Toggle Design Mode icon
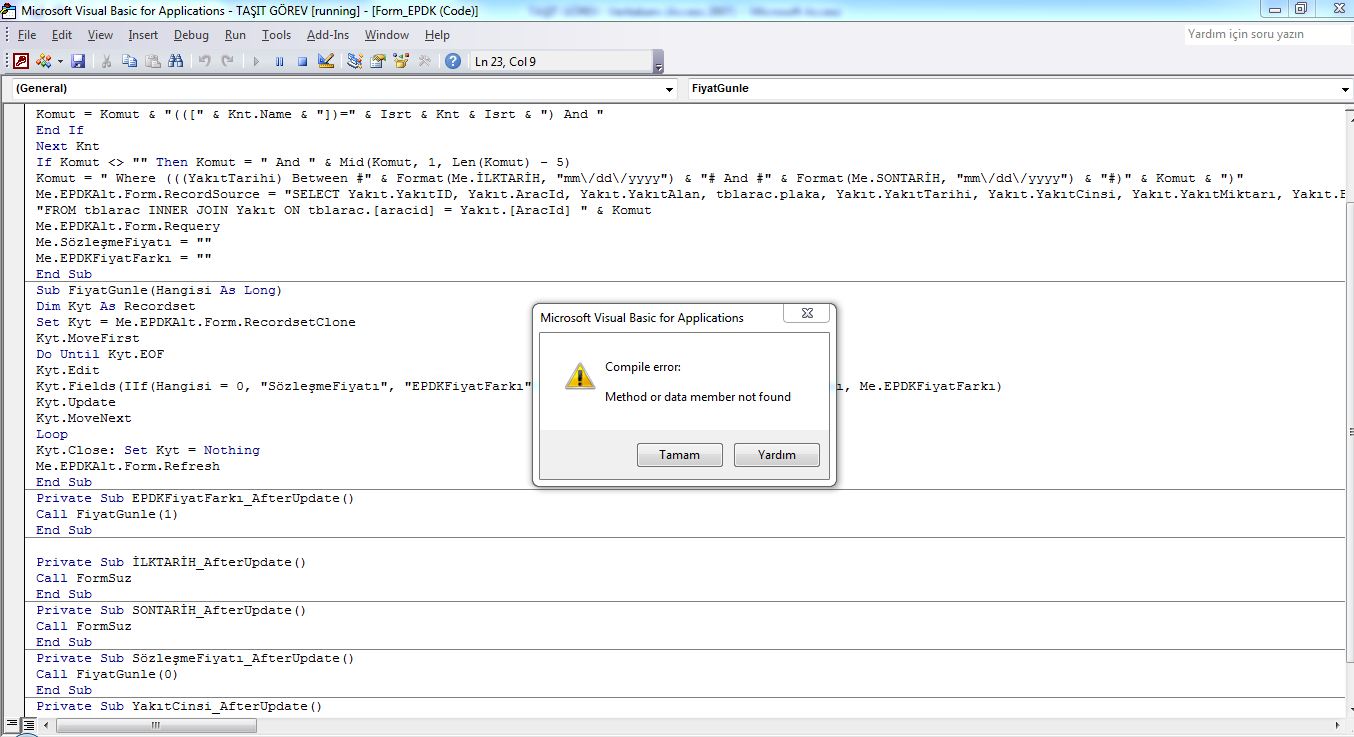The image size is (1354, 737). point(325,61)
